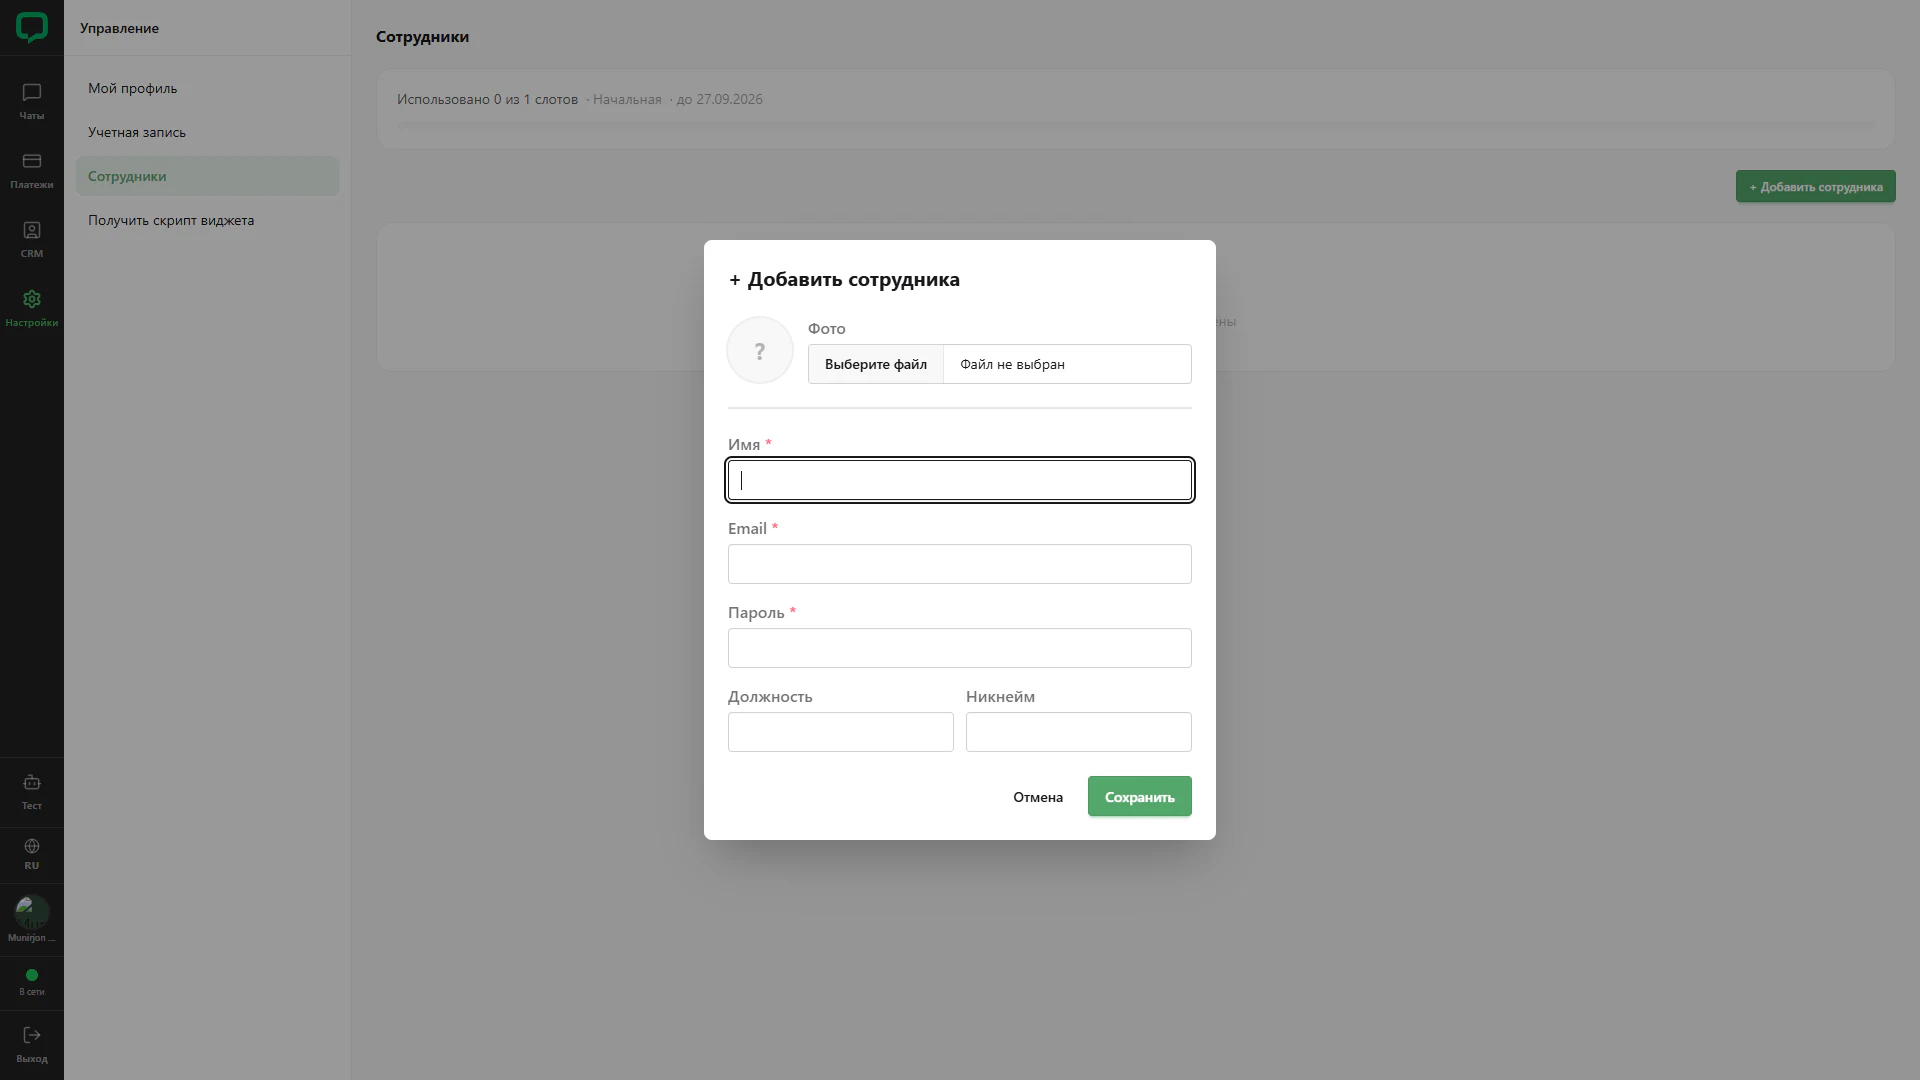
Task: Click the Сохранить button
Action: (1140, 796)
